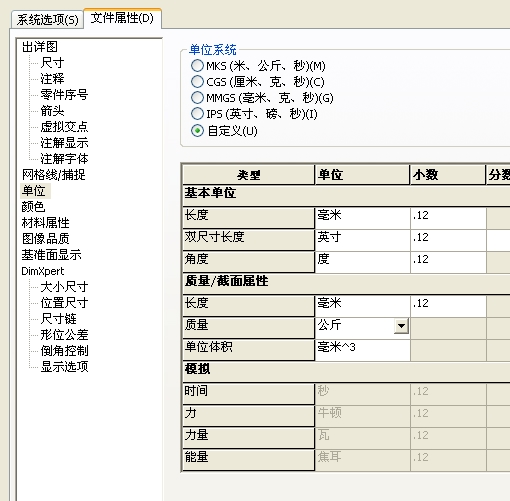Click the 单位体积 cell 毫米^3
The height and width of the screenshot is (501, 510).
pyautogui.click(x=363, y=350)
